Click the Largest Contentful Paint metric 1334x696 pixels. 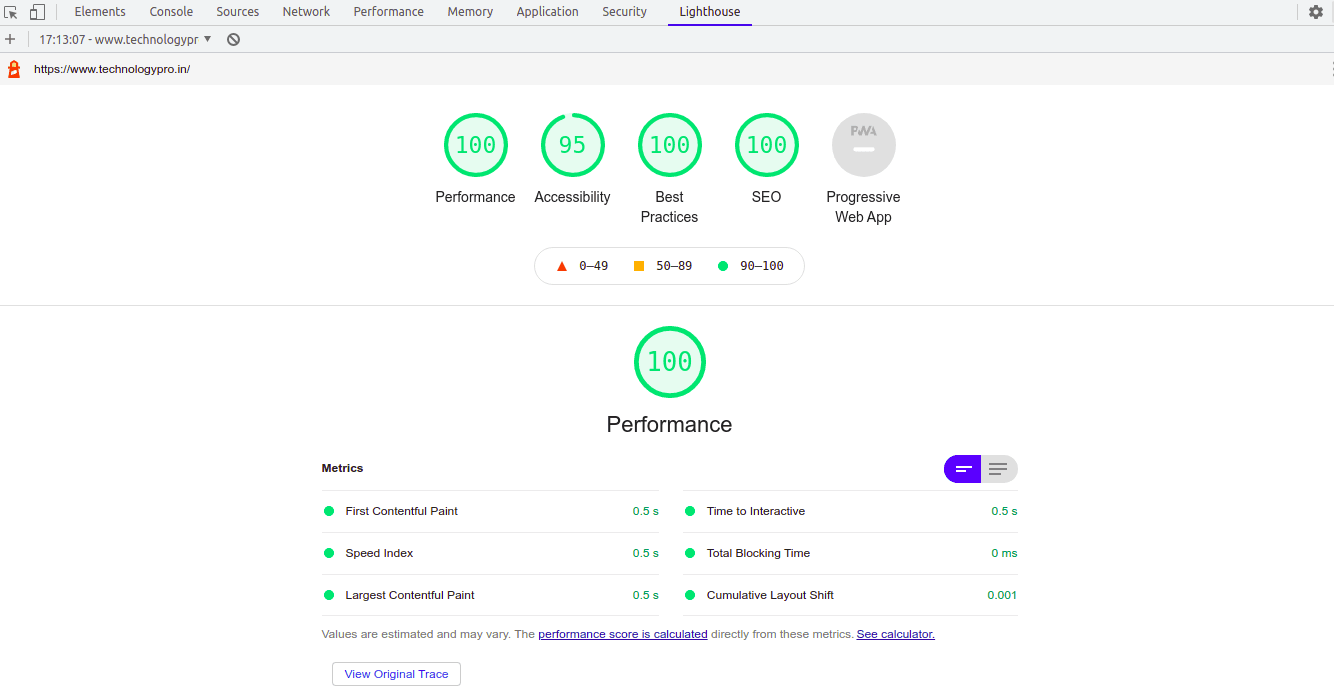(490, 595)
